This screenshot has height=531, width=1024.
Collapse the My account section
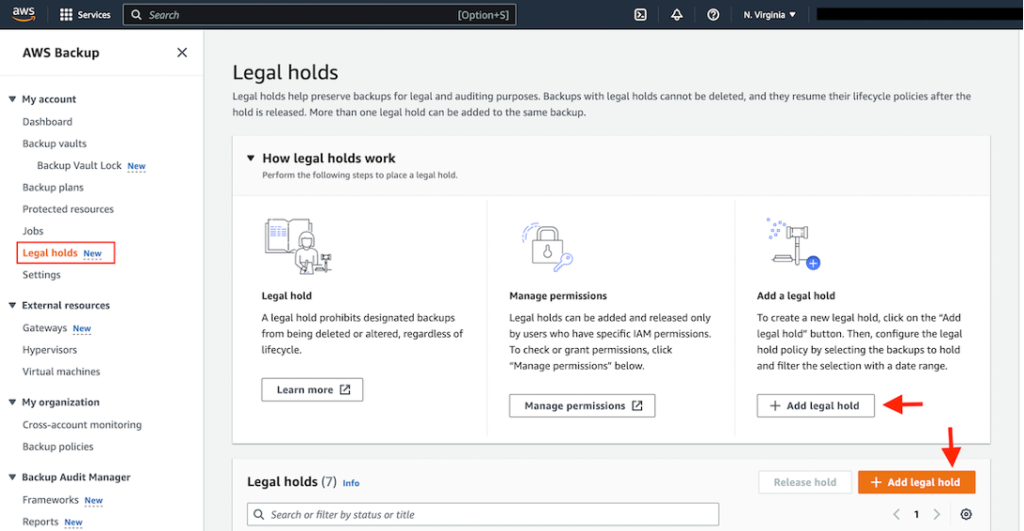pos(12,99)
